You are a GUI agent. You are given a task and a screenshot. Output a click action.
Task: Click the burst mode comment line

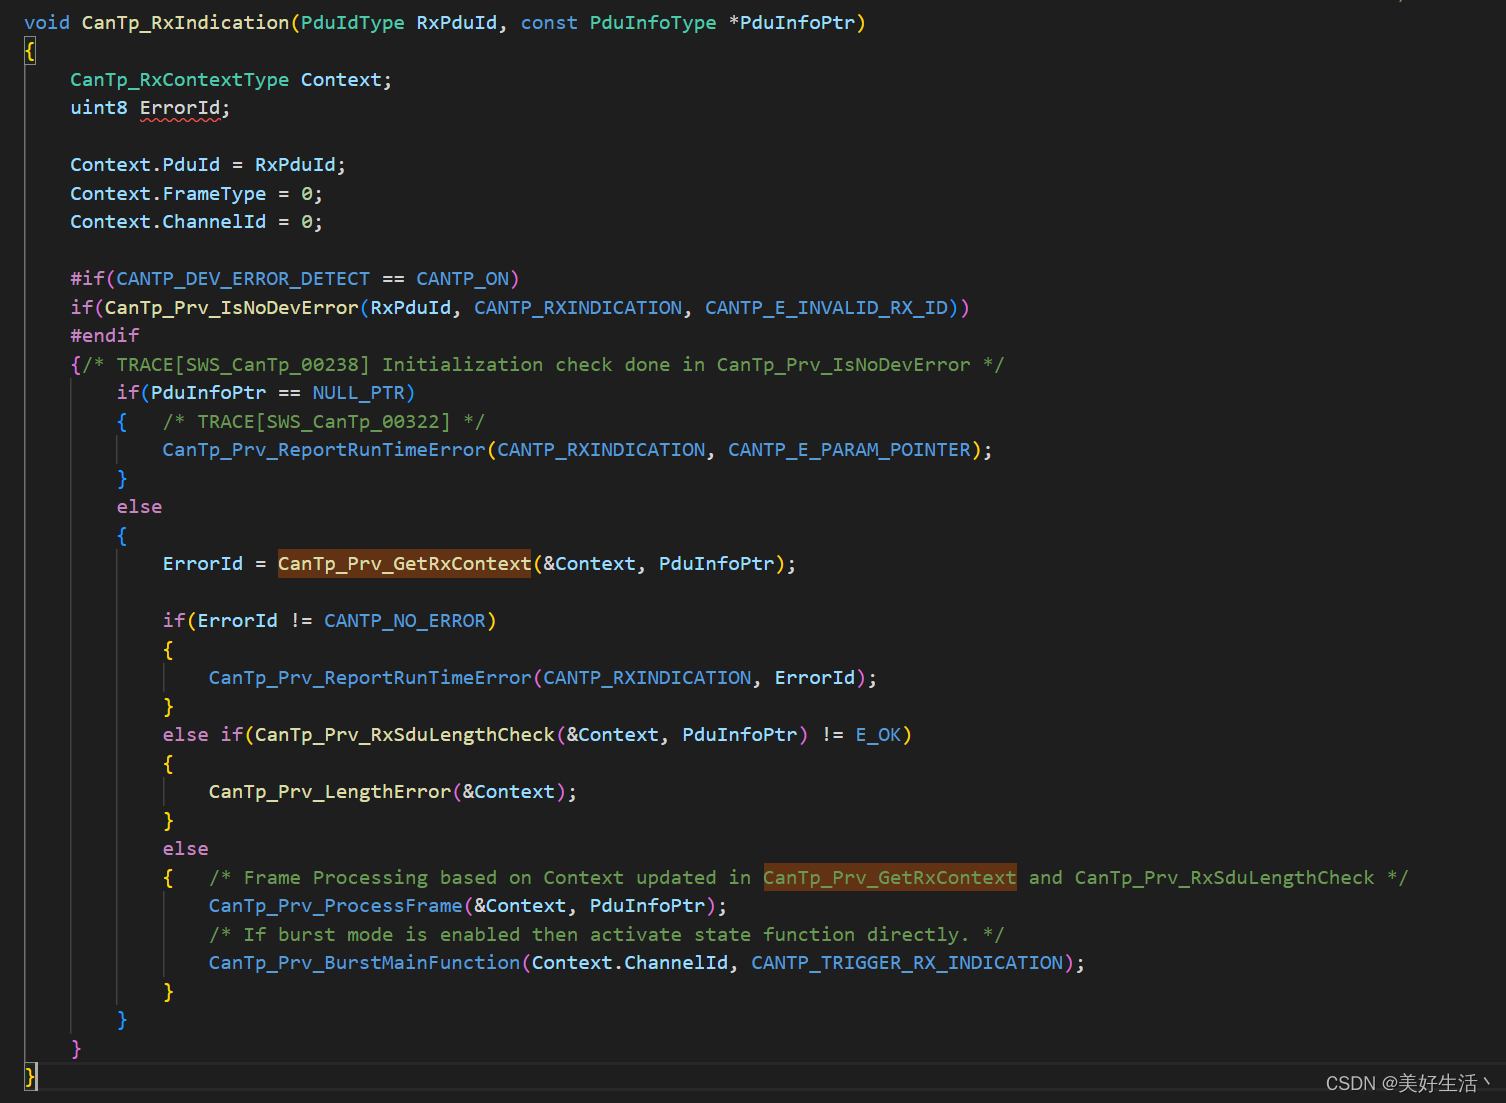click(606, 935)
